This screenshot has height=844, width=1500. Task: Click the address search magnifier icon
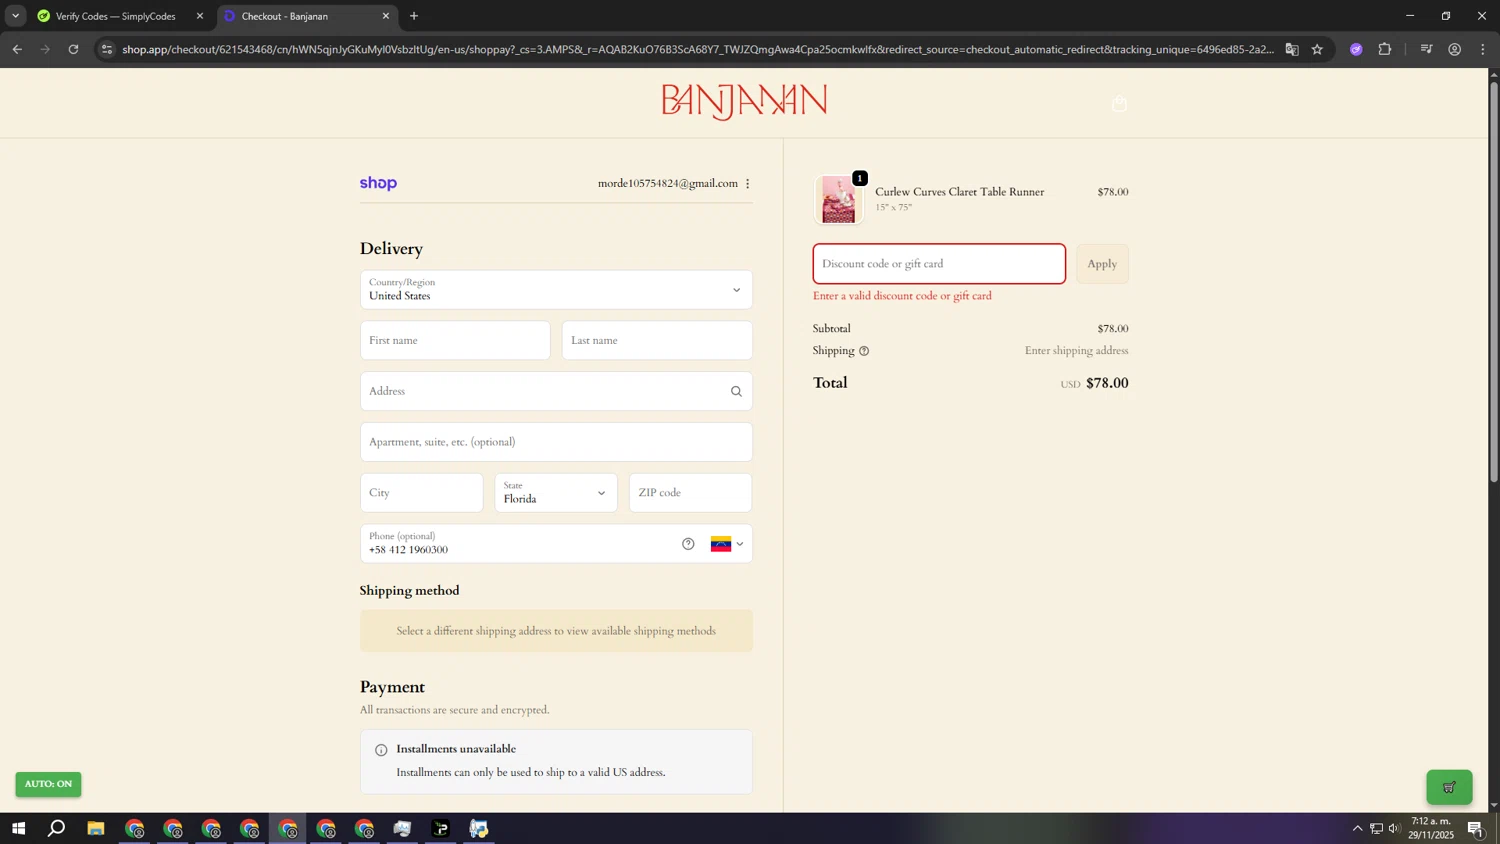[736, 391]
